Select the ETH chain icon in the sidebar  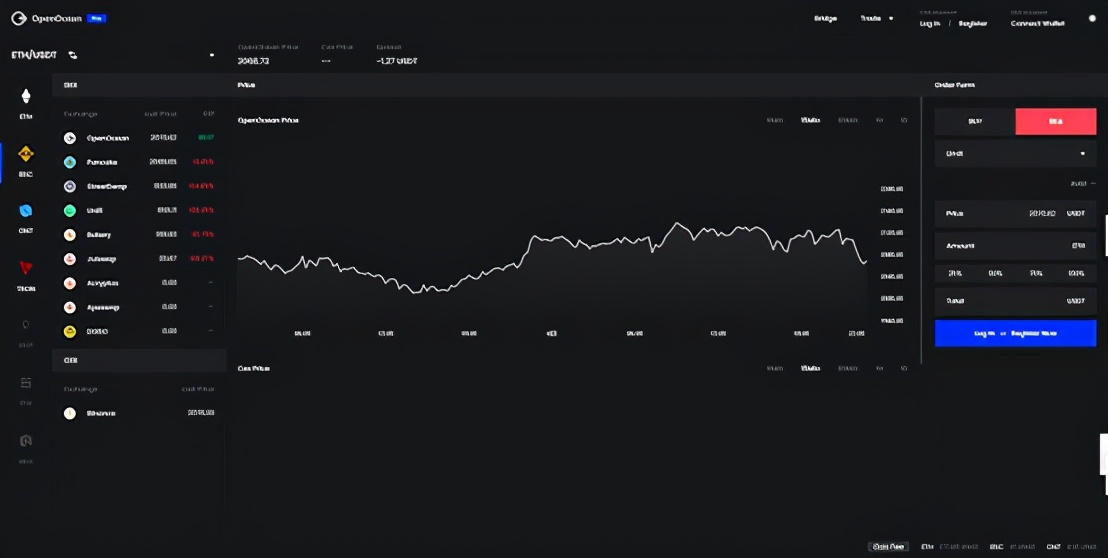(26, 96)
